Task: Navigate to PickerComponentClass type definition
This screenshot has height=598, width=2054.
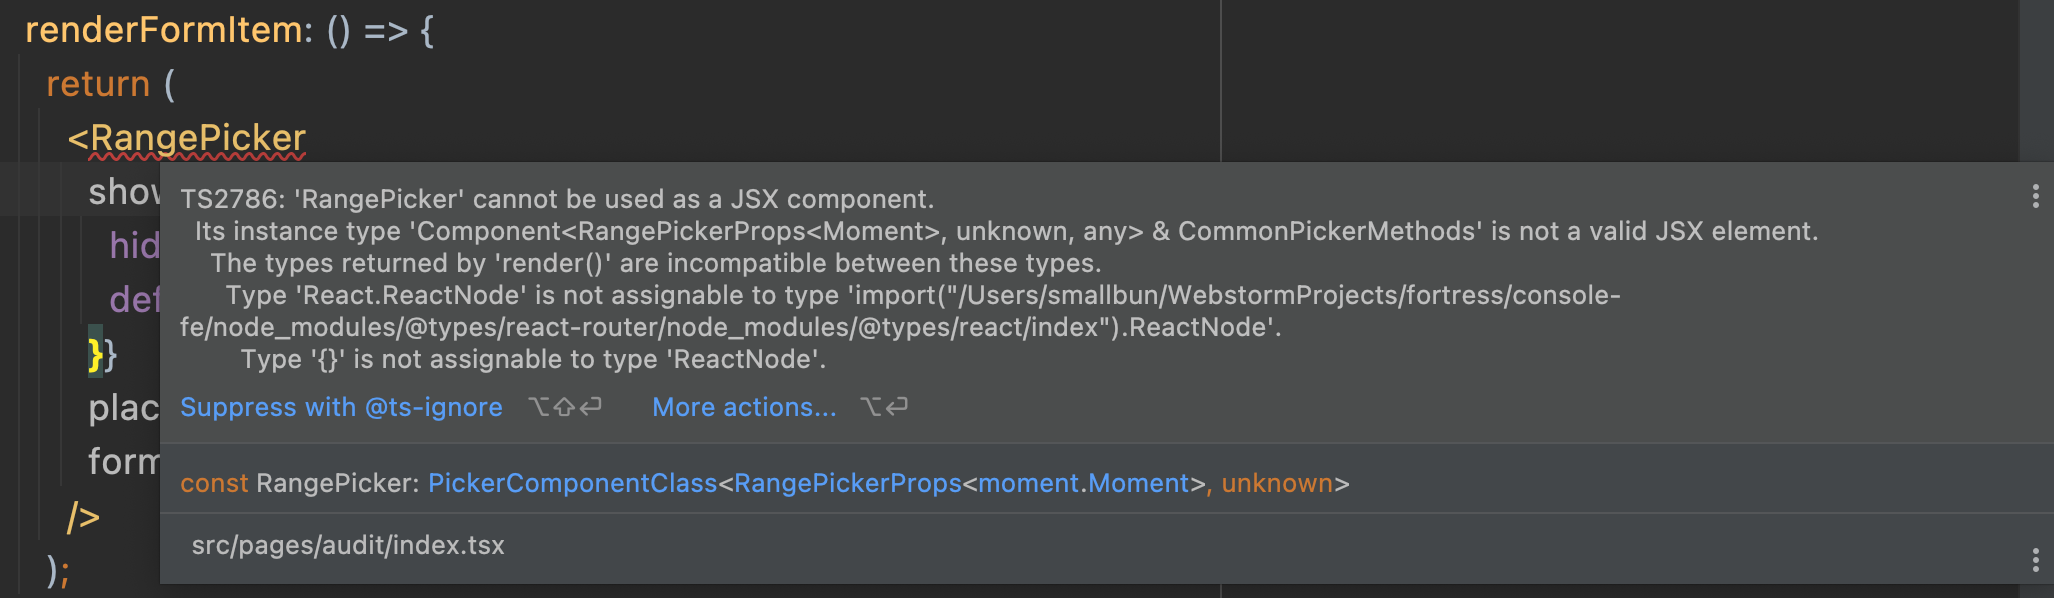Action: [x=574, y=483]
